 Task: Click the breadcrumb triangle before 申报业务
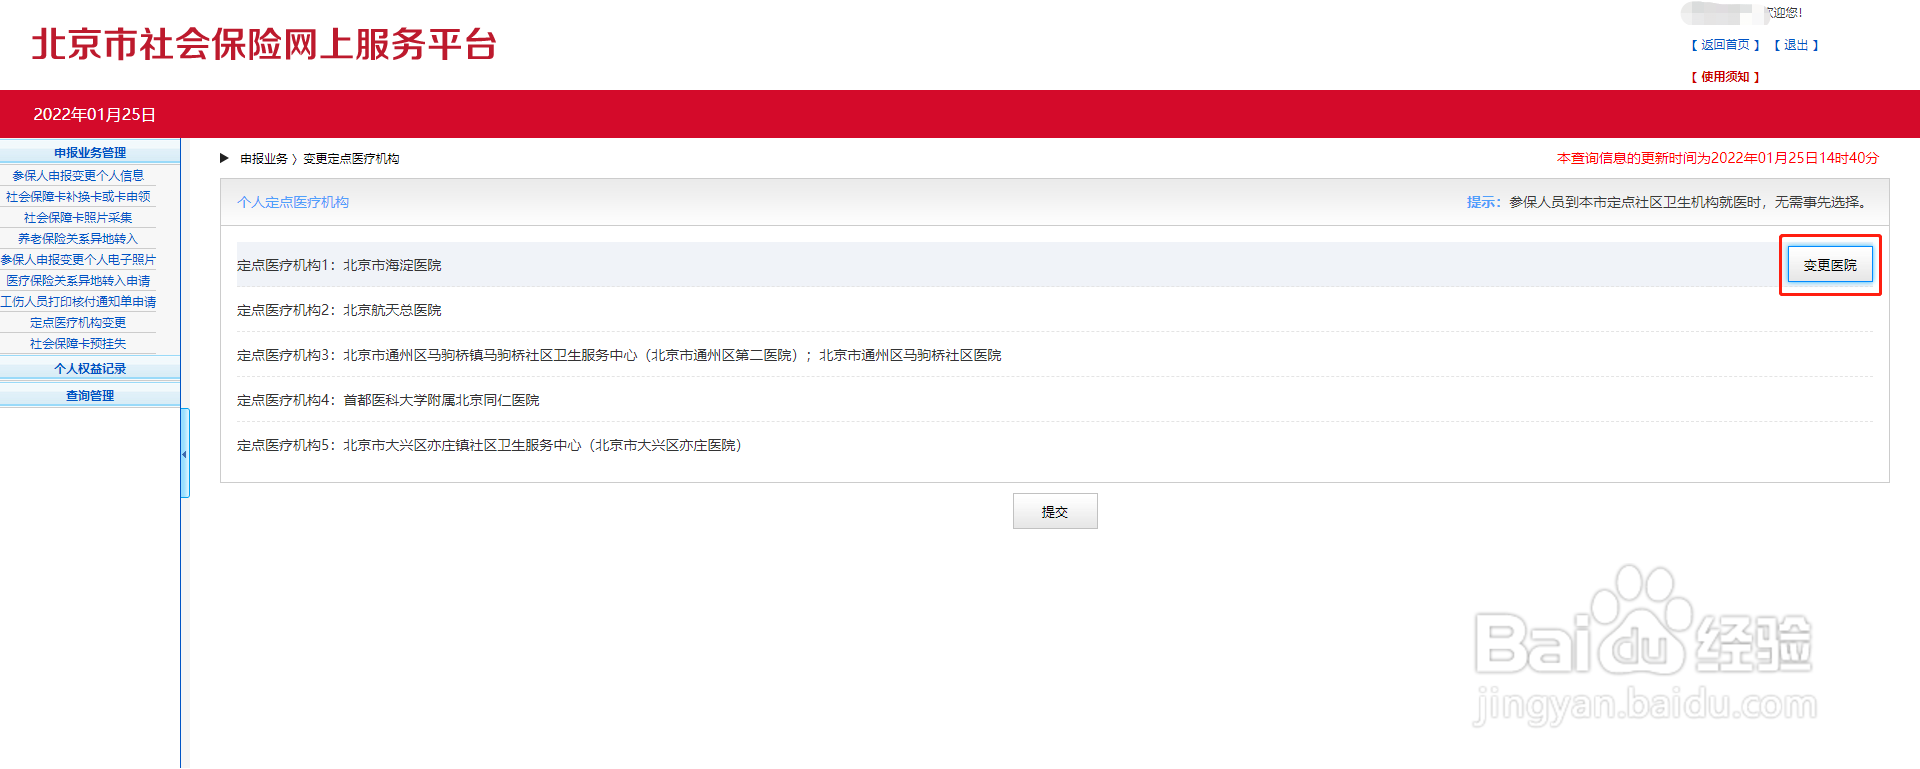tap(225, 158)
